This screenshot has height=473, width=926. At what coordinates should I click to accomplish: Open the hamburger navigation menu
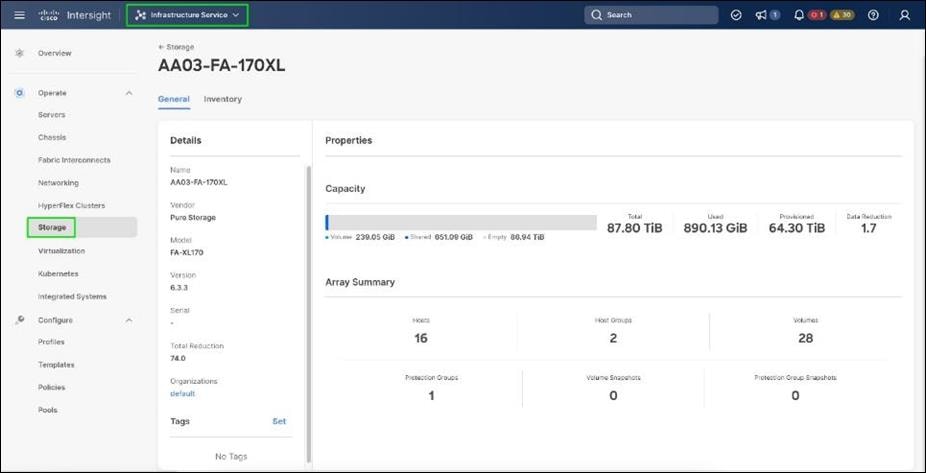pyautogui.click(x=19, y=15)
